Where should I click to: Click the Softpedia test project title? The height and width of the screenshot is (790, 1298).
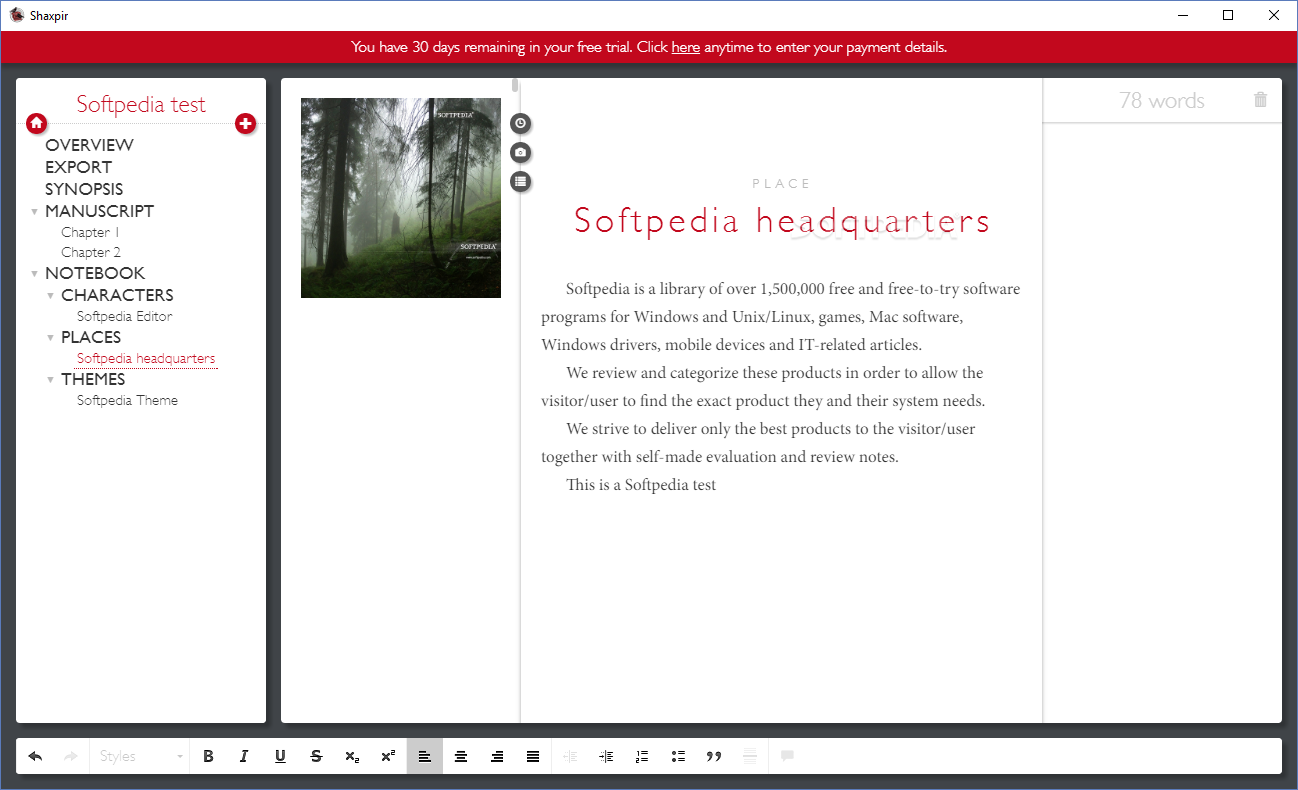pos(141,104)
